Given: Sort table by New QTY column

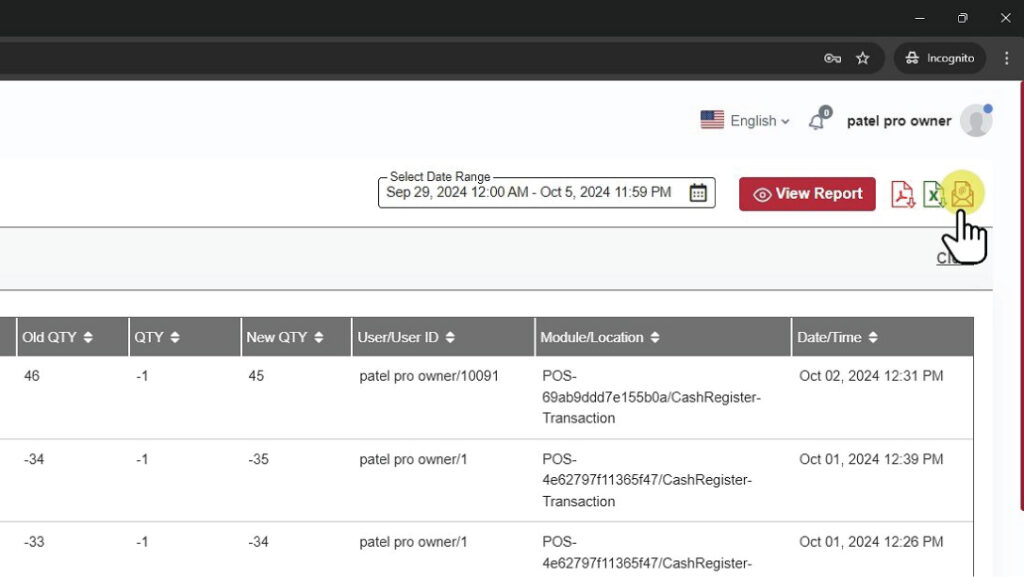Looking at the screenshot, I should point(285,337).
